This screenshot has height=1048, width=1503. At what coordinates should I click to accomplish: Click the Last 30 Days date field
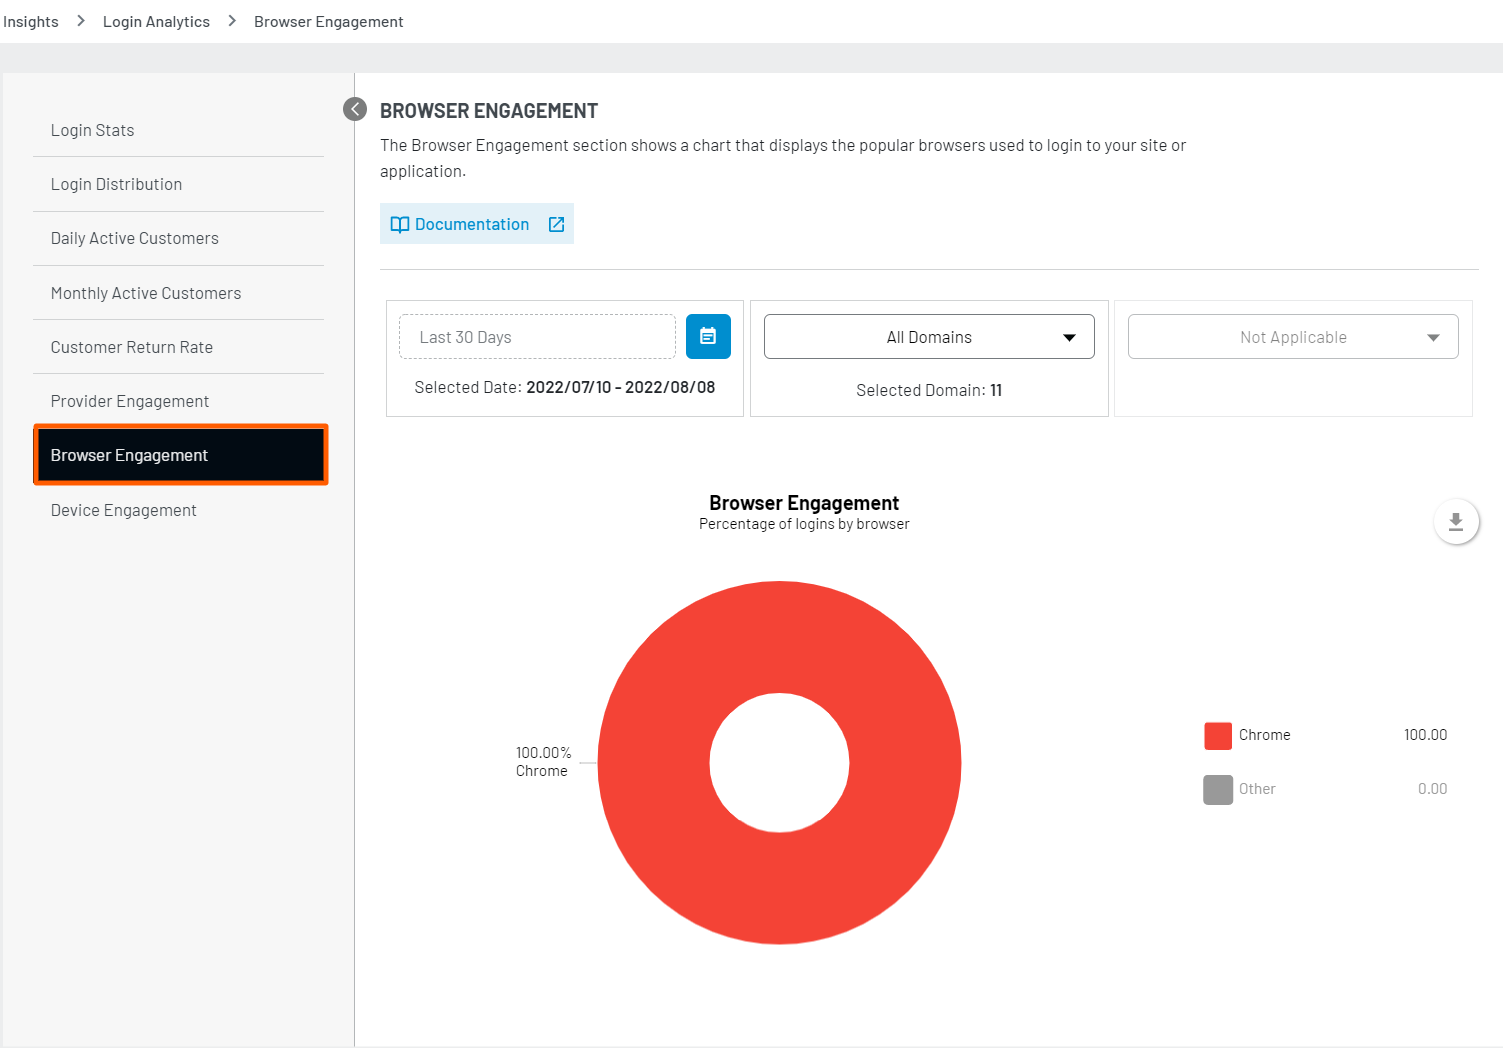[x=537, y=337]
